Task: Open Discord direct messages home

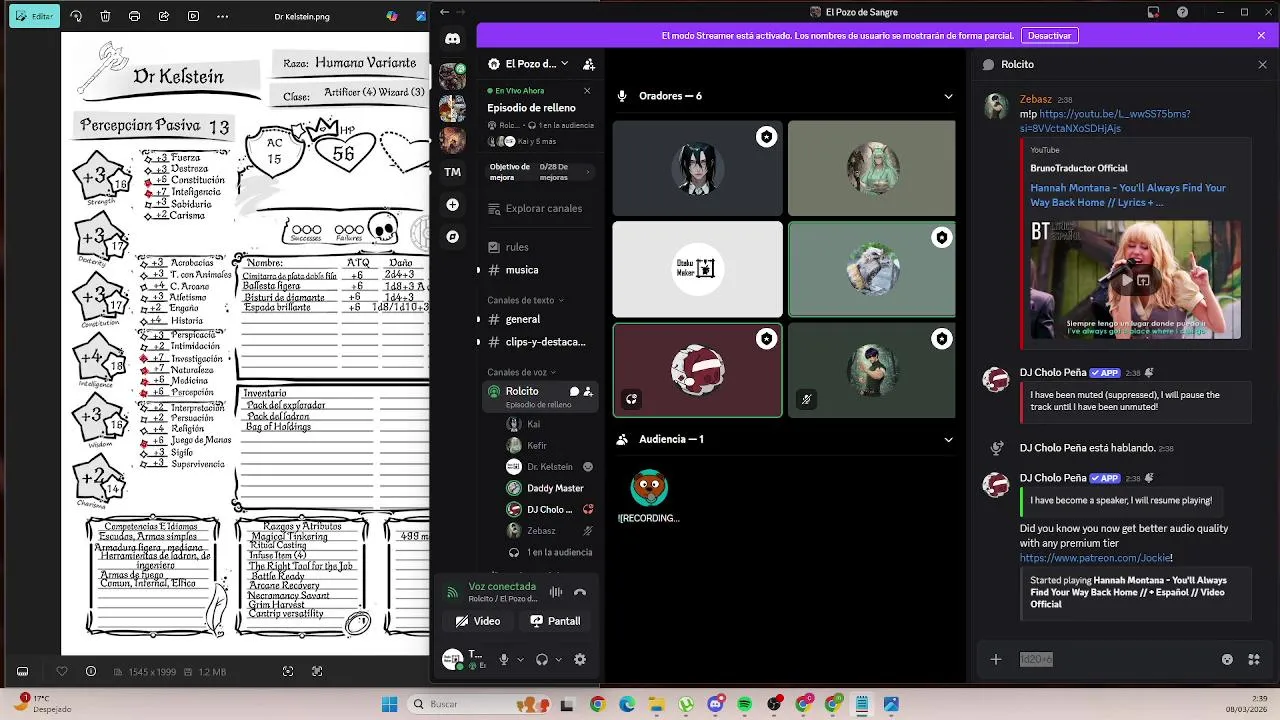Action: point(452,39)
